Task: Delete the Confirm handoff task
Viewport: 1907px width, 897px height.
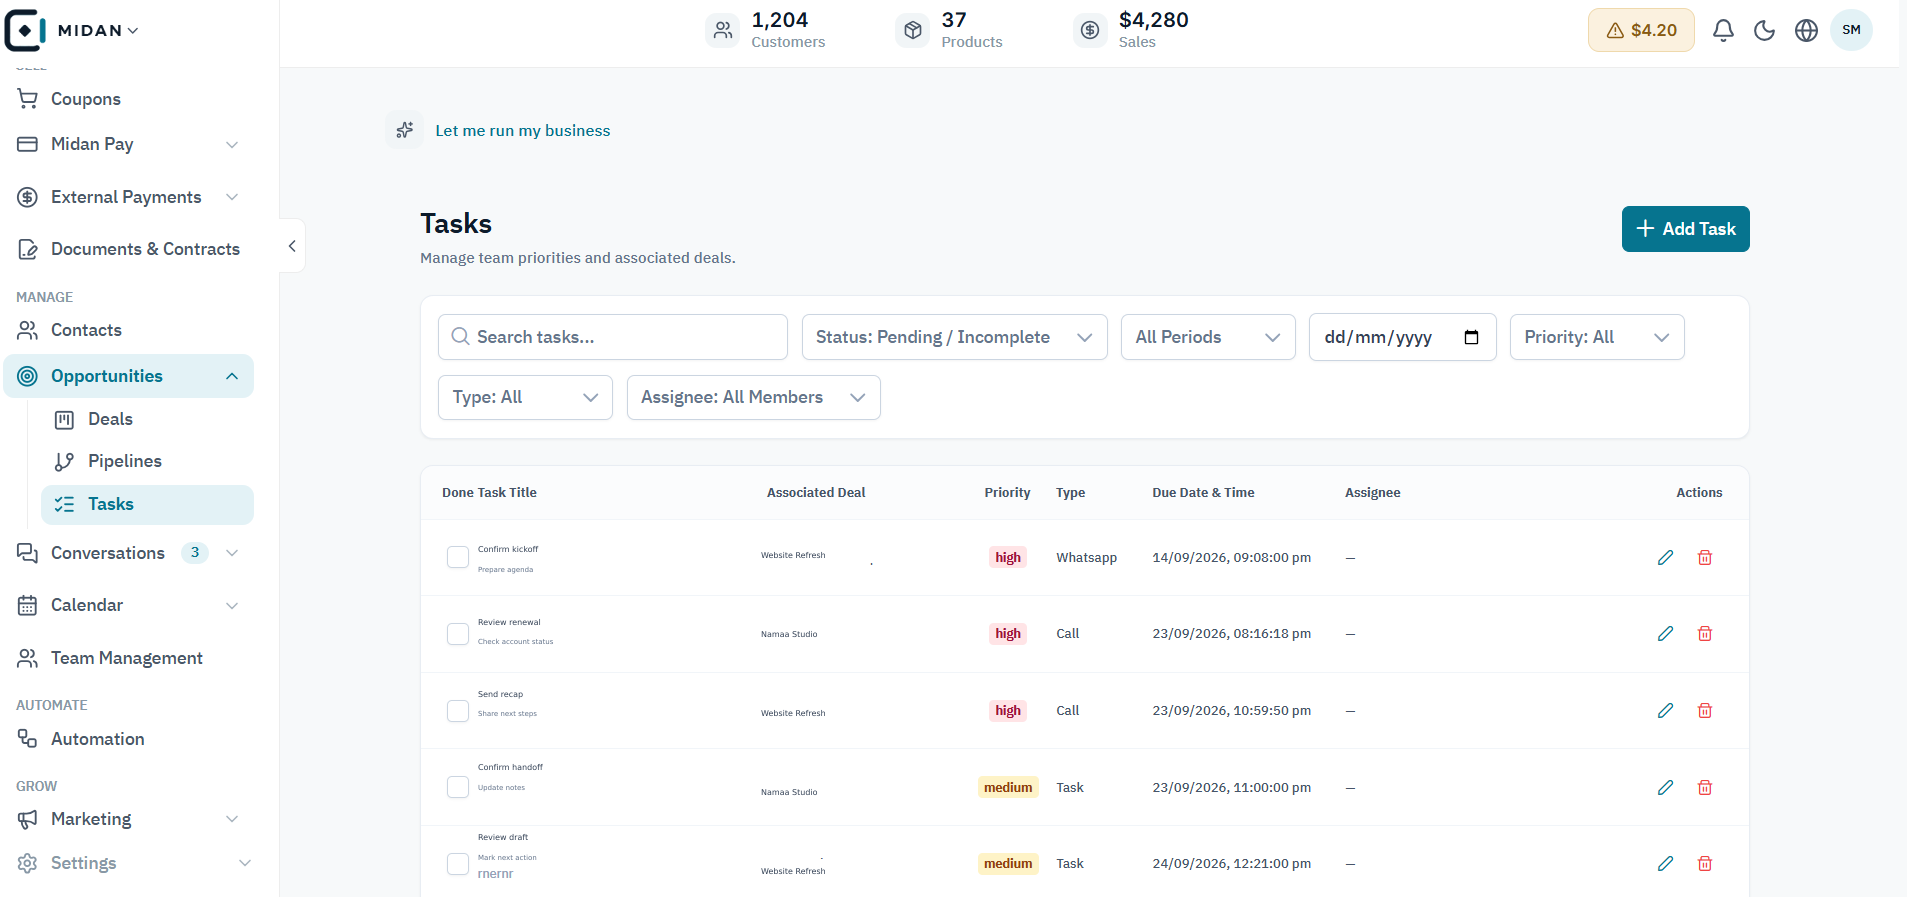Action: 1705,788
